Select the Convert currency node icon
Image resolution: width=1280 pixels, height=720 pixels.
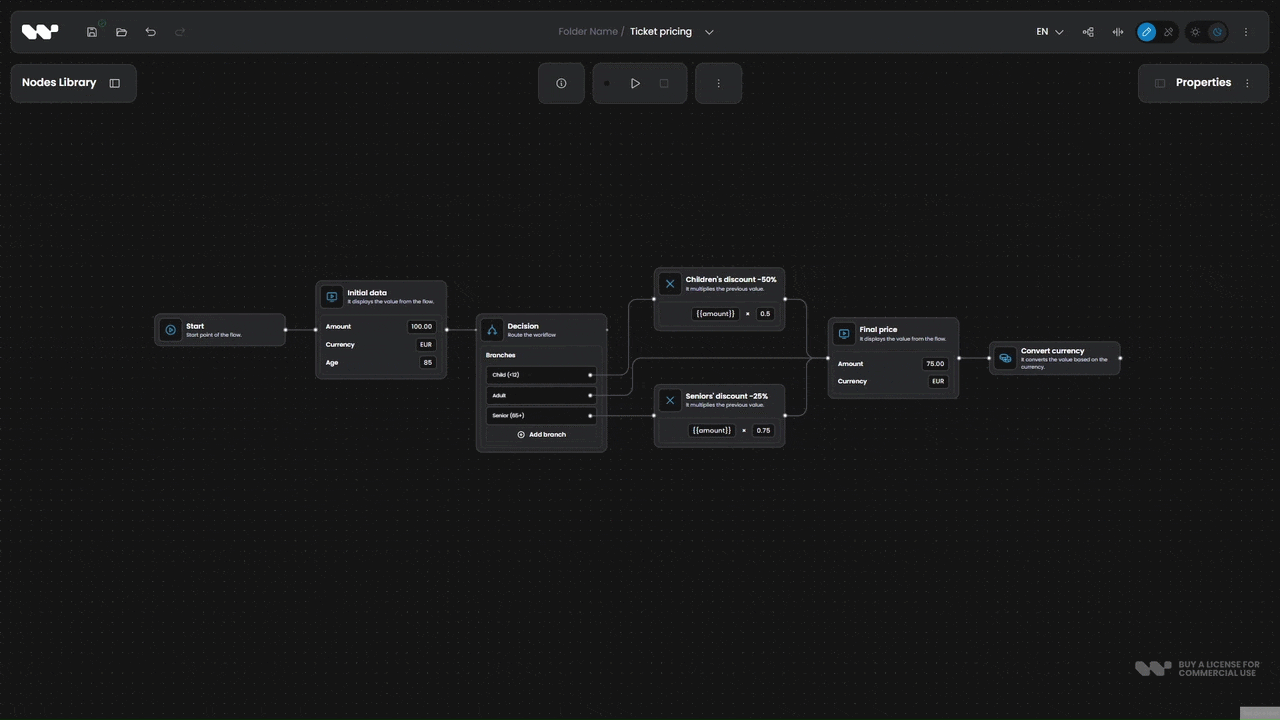[1005, 358]
